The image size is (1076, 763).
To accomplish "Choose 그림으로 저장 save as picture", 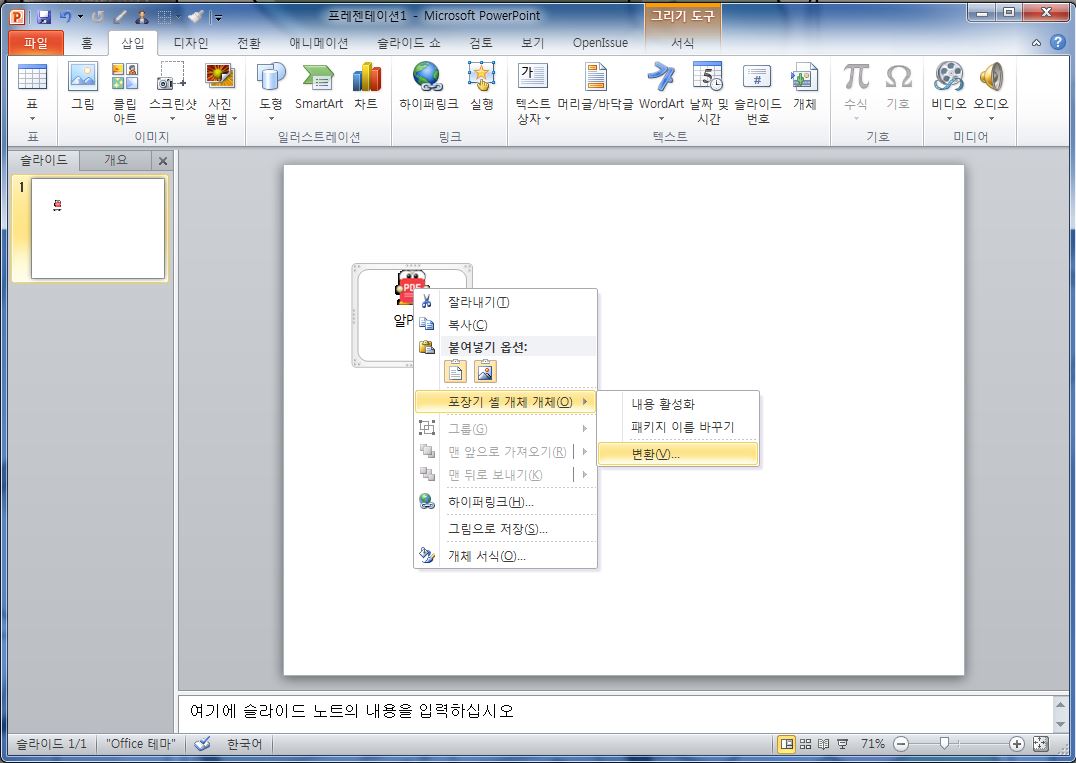I will pos(506,529).
